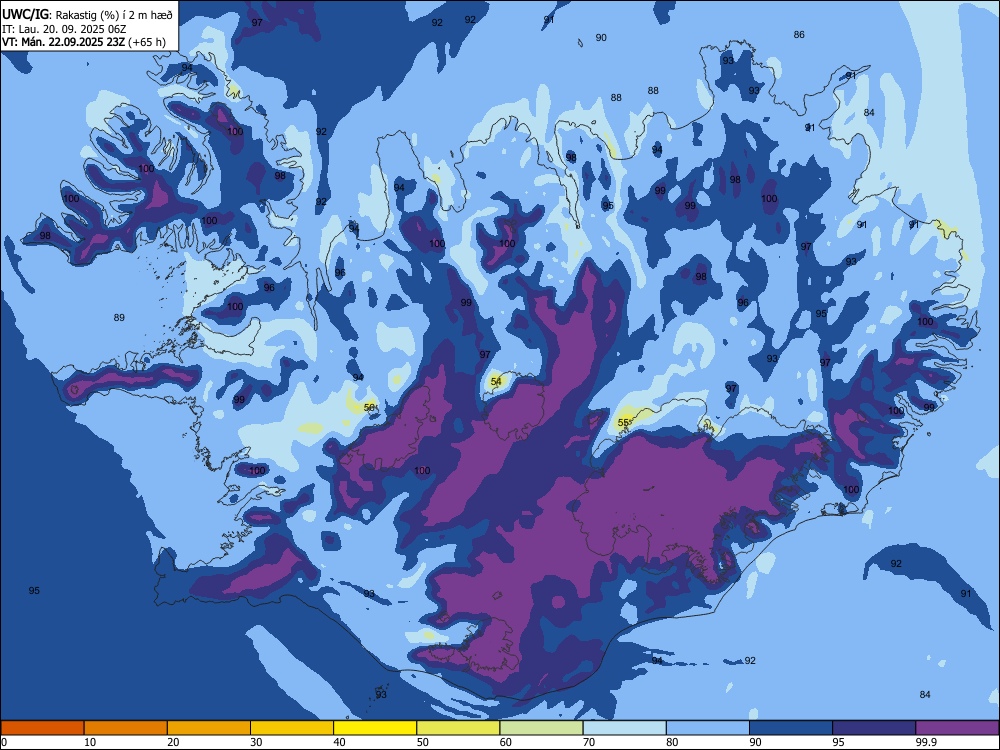Select the legend tick label '70'
Screen dimensions: 1000x750
[x=589, y=742]
